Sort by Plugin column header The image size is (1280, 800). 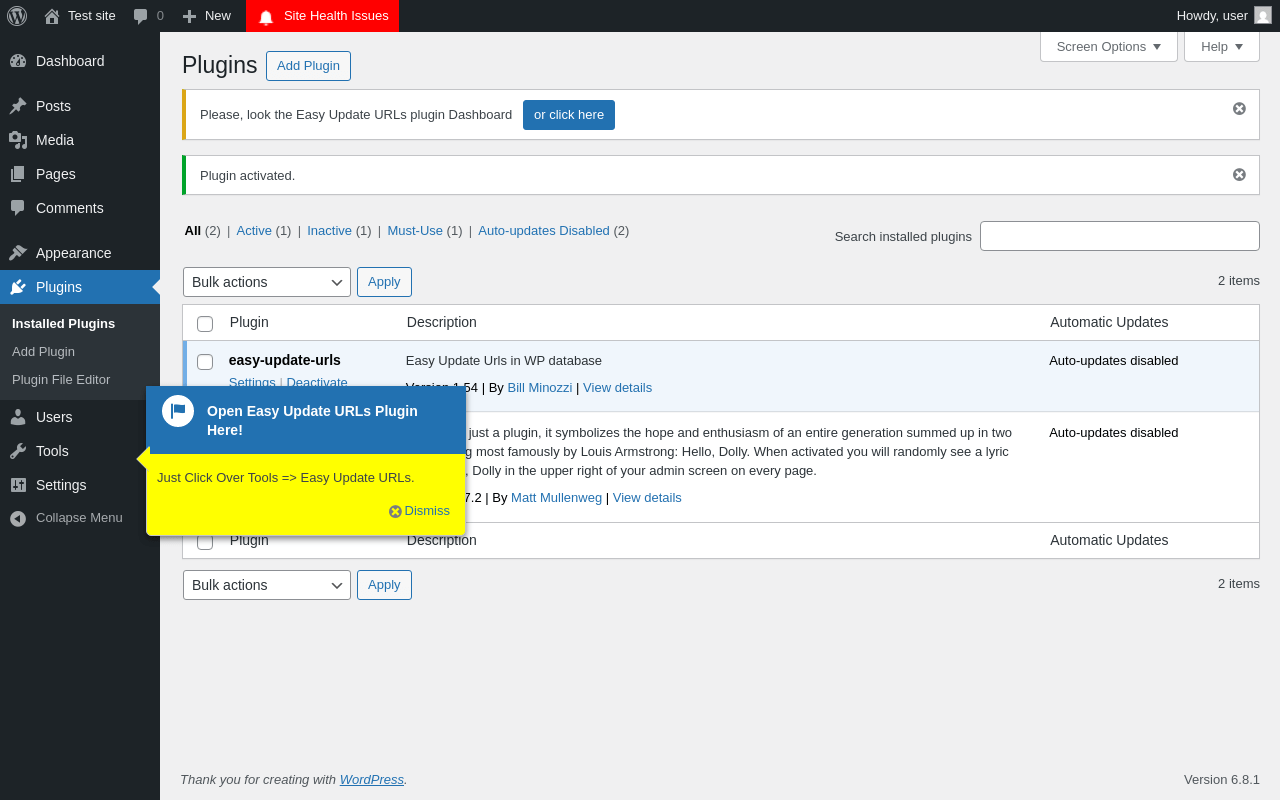(x=249, y=322)
